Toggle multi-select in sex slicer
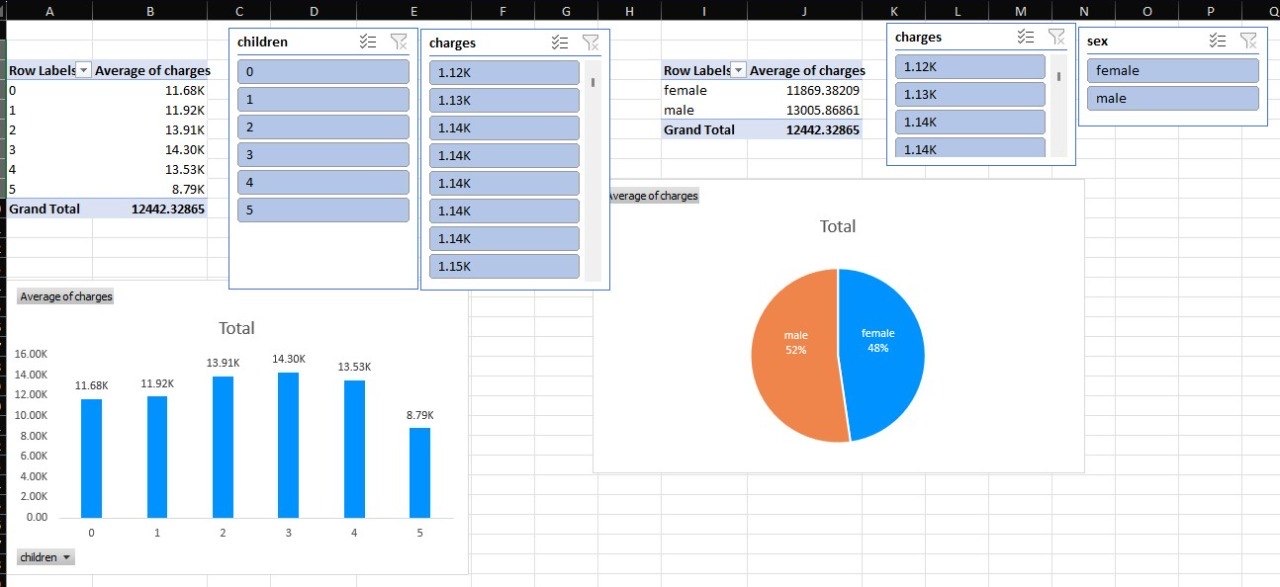The width and height of the screenshot is (1280, 587). click(x=1217, y=41)
